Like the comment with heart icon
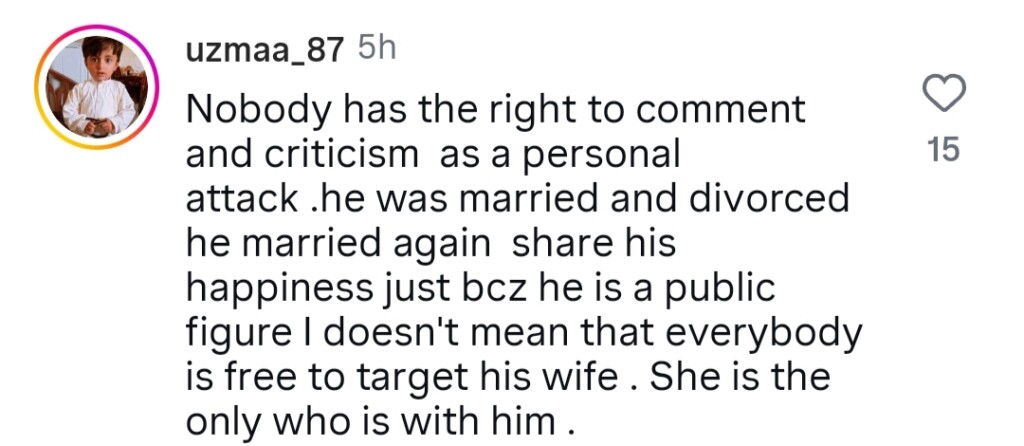This screenshot has width=1024, height=446. point(943,96)
